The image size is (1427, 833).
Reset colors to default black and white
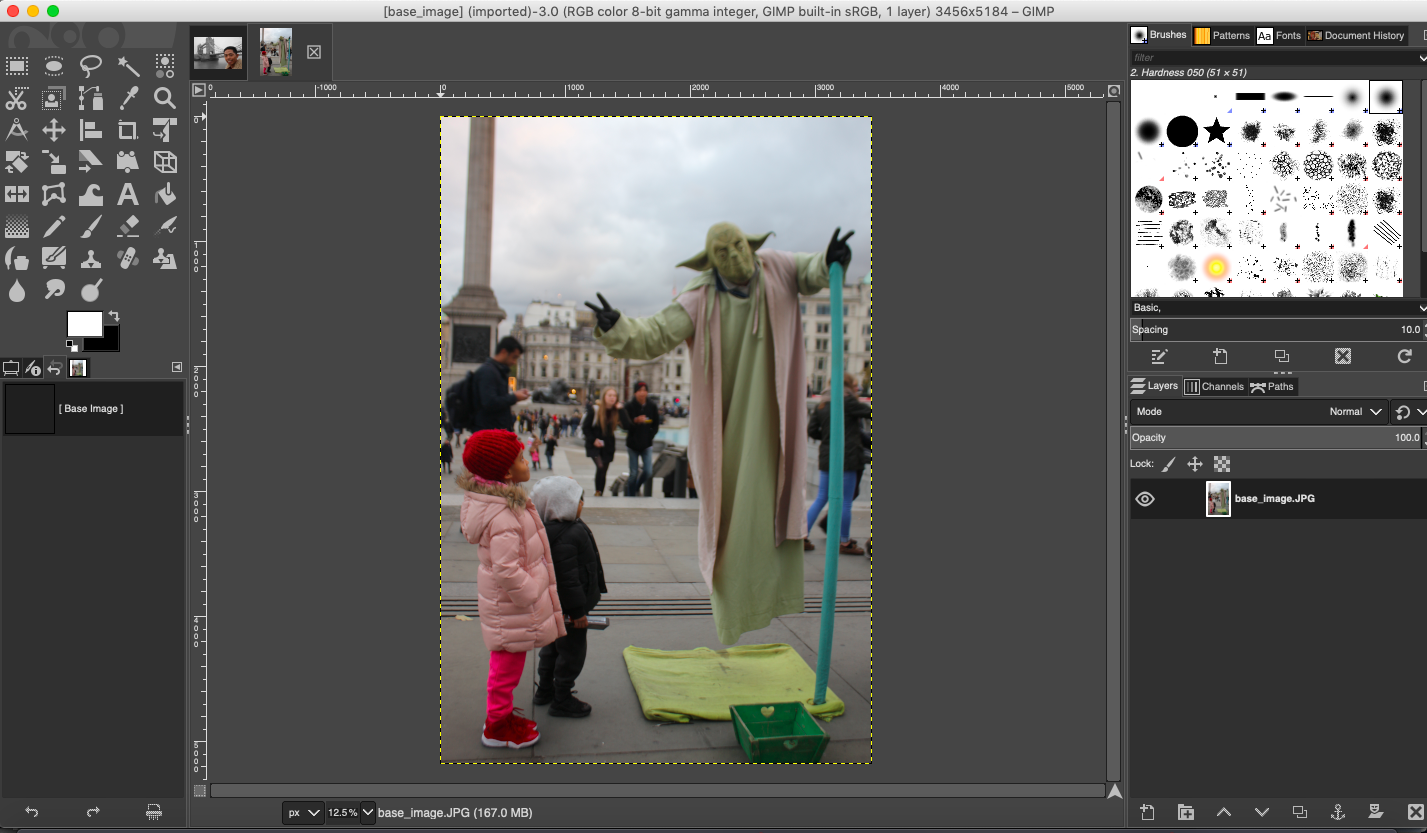[x=72, y=345]
